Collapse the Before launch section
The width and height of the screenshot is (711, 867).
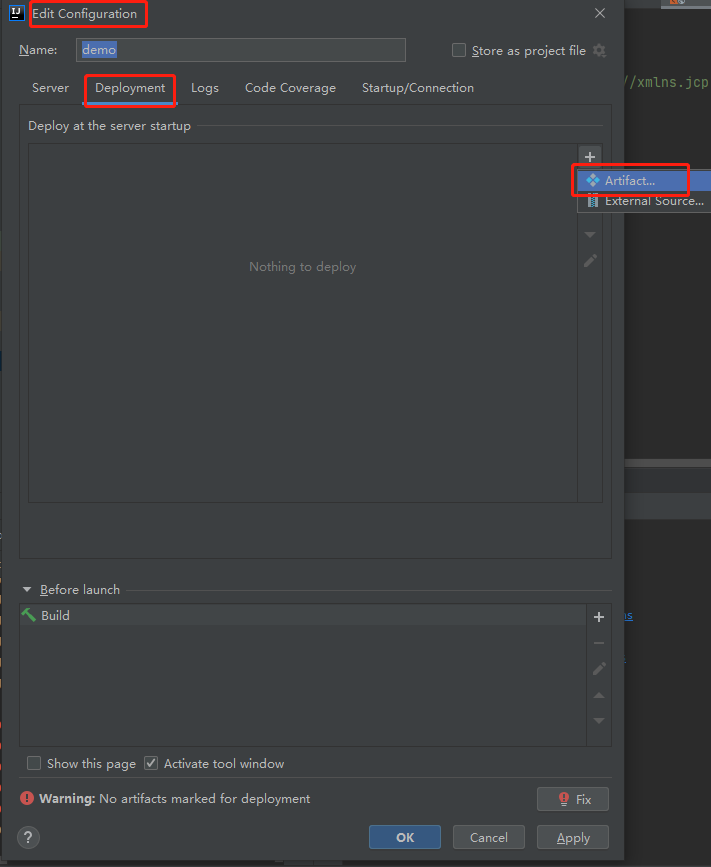tap(27, 589)
